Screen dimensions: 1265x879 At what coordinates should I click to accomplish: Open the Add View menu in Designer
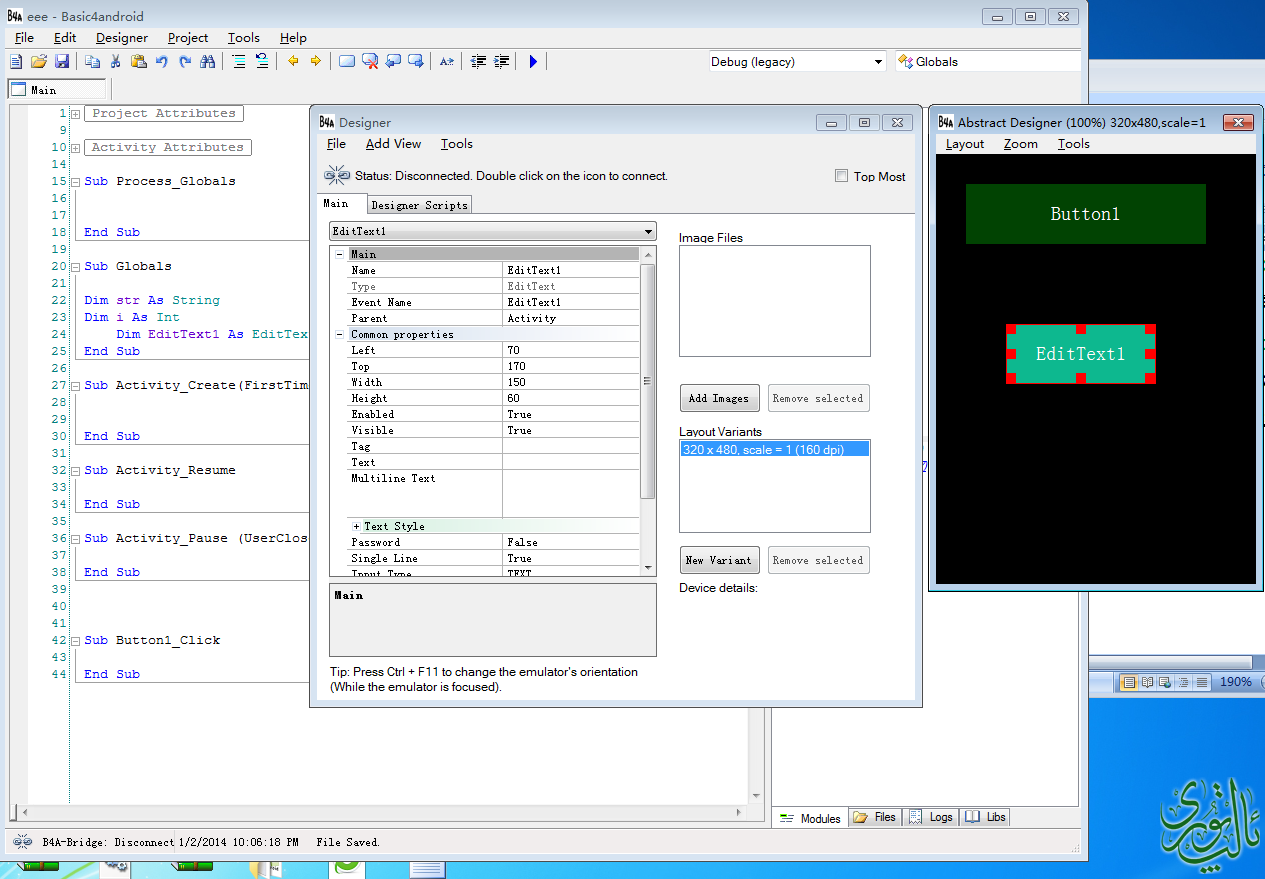click(x=393, y=144)
